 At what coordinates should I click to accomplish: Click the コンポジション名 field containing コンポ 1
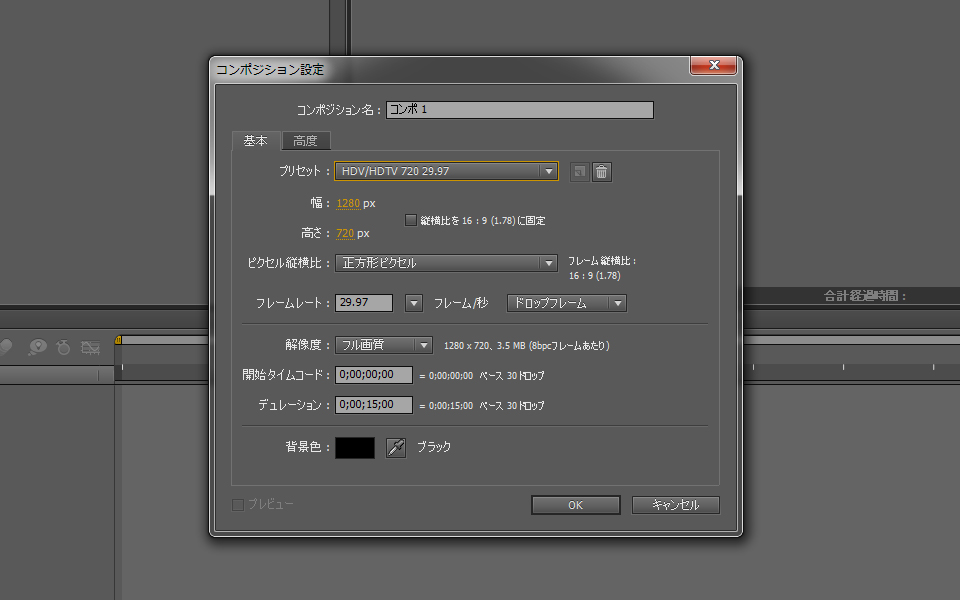(520, 110)
